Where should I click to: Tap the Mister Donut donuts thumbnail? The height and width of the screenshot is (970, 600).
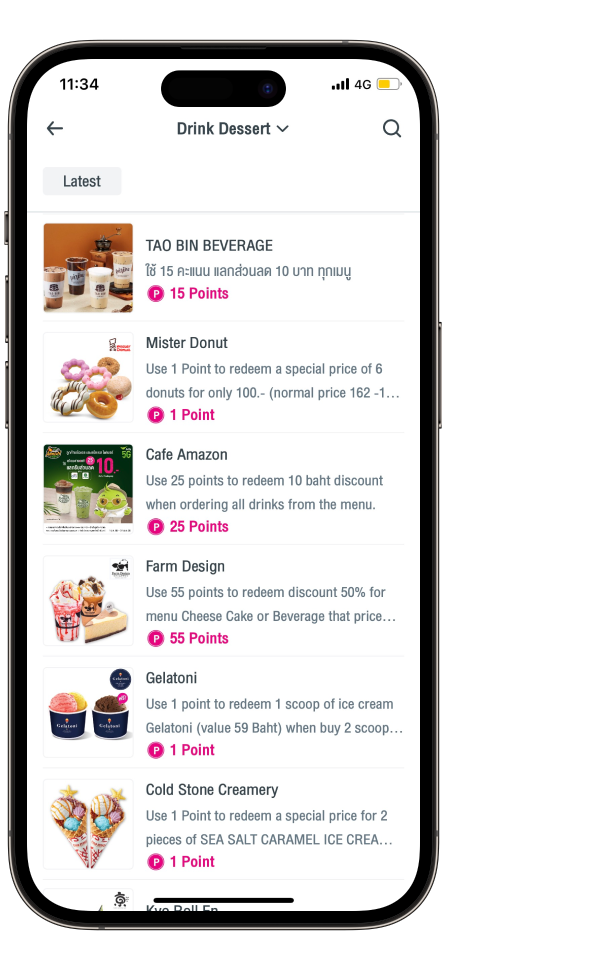(88, 377)
